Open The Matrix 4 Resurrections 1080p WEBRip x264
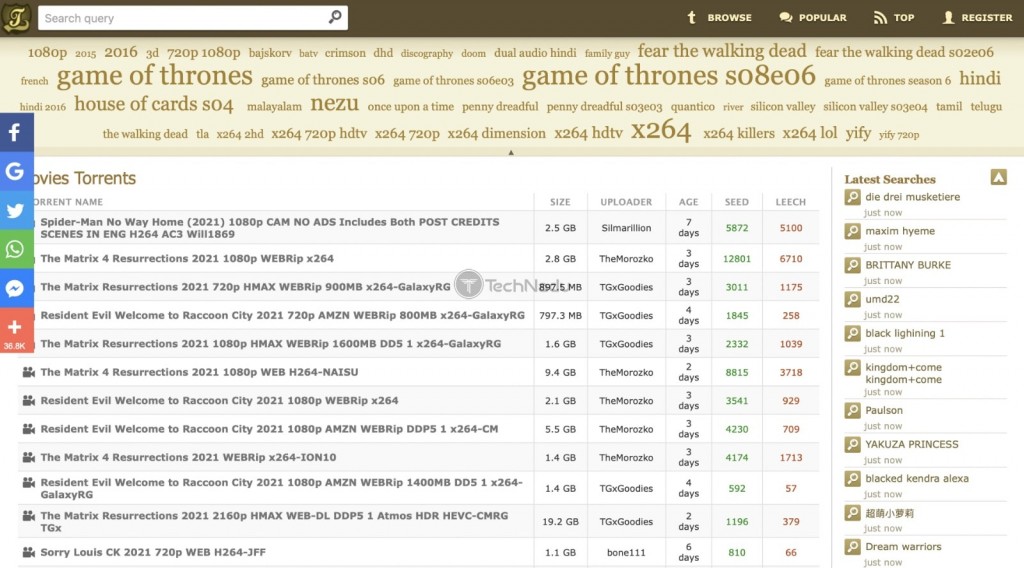 187,259
